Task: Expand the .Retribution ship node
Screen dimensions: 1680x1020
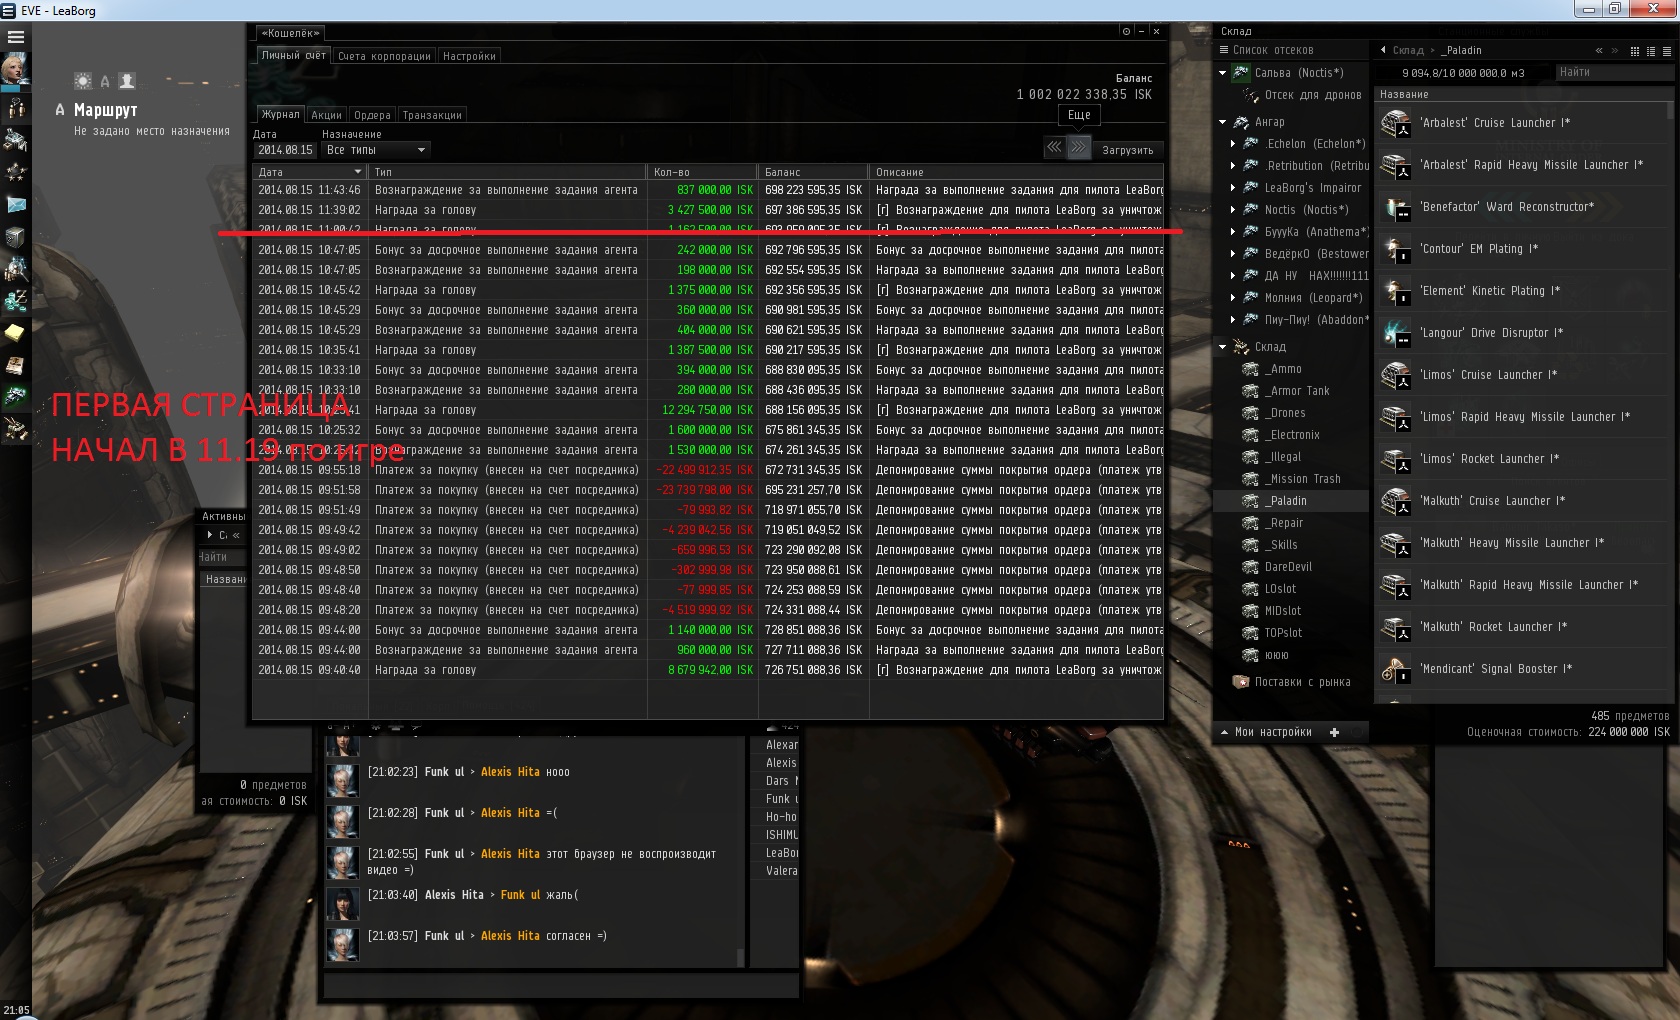Action: tap(1233, 166)
